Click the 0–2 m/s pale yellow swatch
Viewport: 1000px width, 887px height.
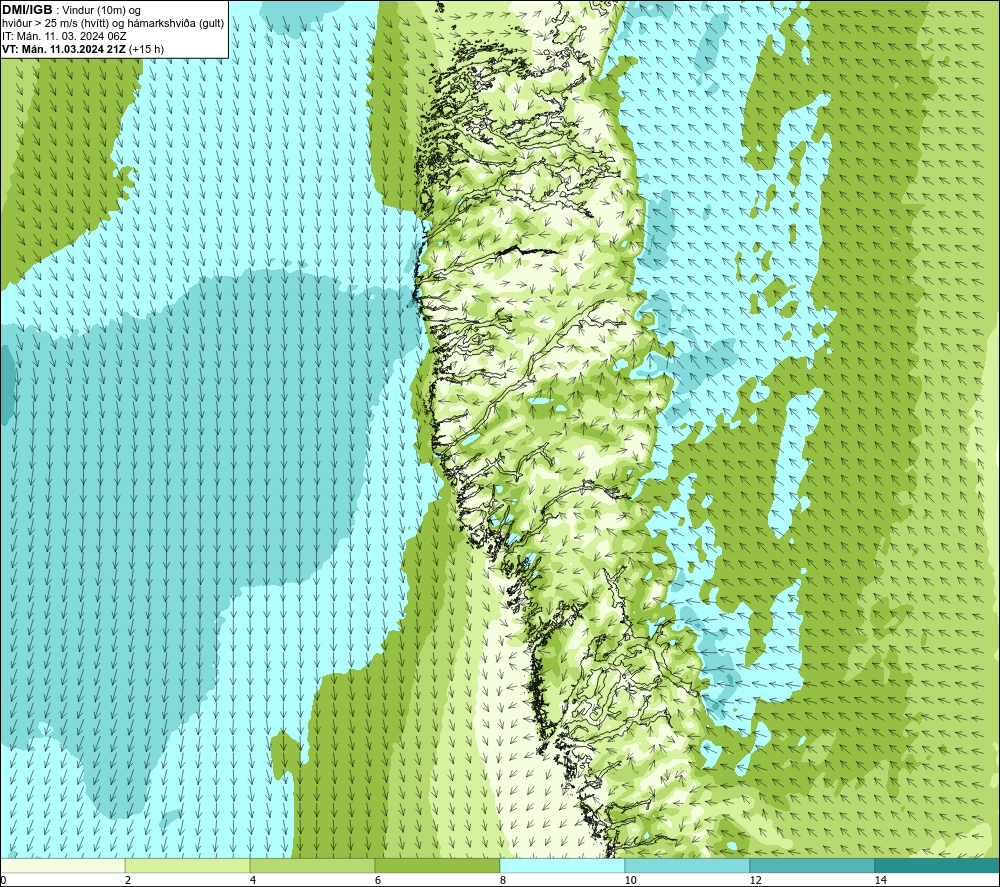[62, 866]
